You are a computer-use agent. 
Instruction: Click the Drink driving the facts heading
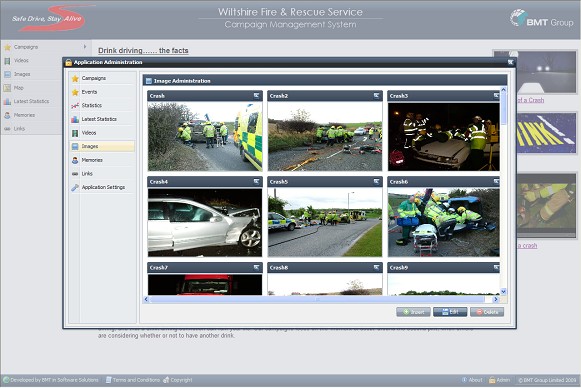143,50
